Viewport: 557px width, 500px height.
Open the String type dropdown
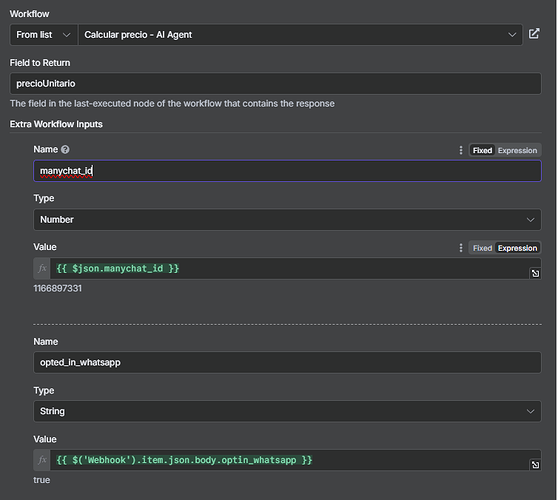[287, 411]
